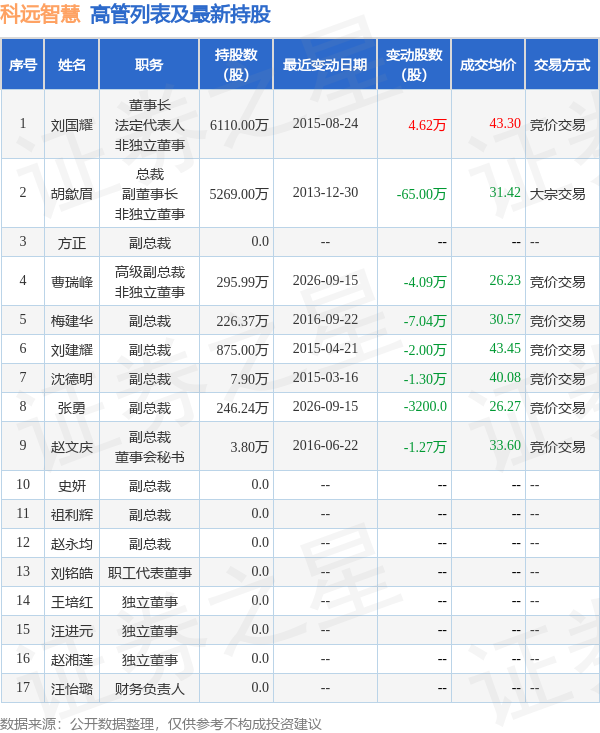600x733 pixels.
Task: Click 汪怡璐 财务负责人 row name
Action: point(72,689)
